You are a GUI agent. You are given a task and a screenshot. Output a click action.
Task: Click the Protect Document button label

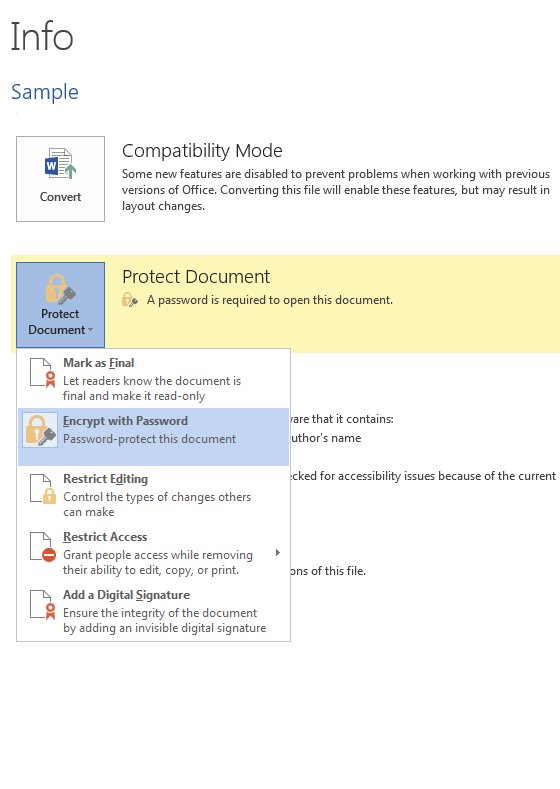(57, 322)
